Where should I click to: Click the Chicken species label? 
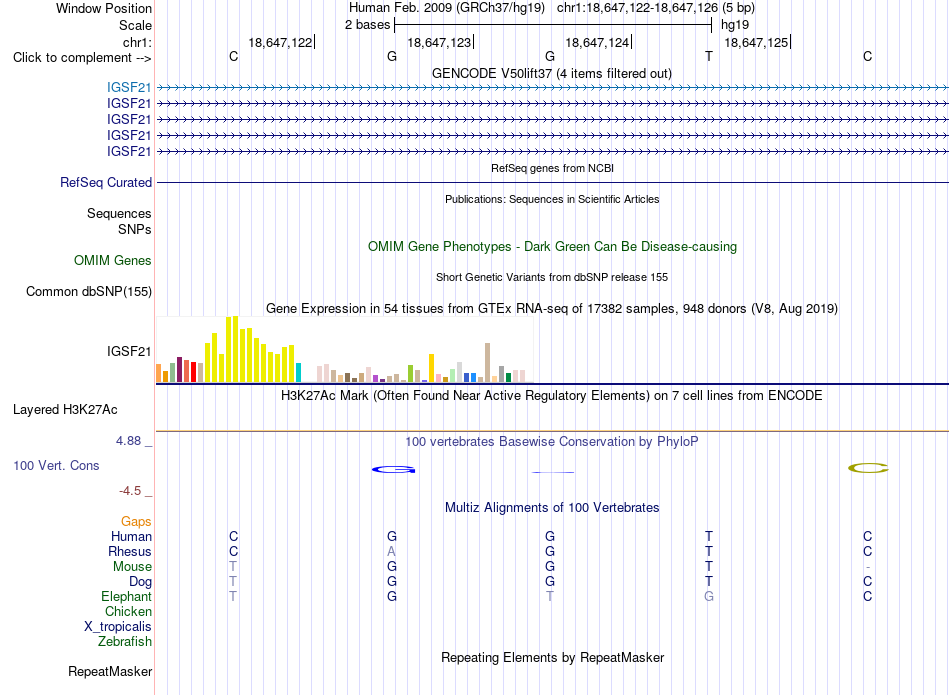coord(128,611)
